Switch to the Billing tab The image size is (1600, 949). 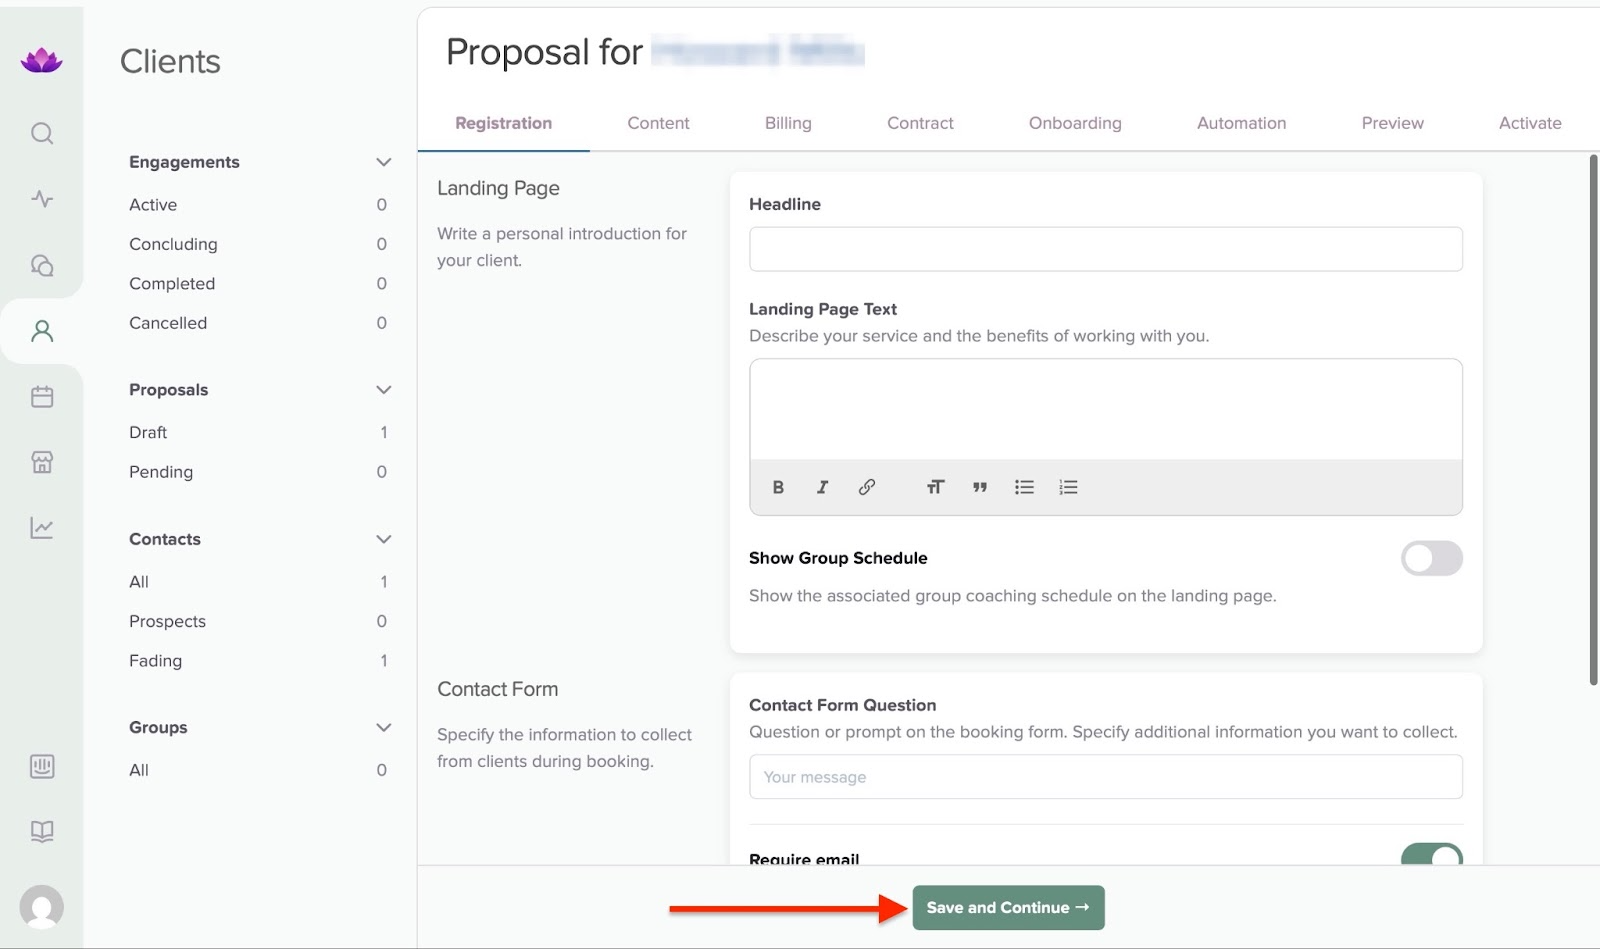(x=788, y=123)
